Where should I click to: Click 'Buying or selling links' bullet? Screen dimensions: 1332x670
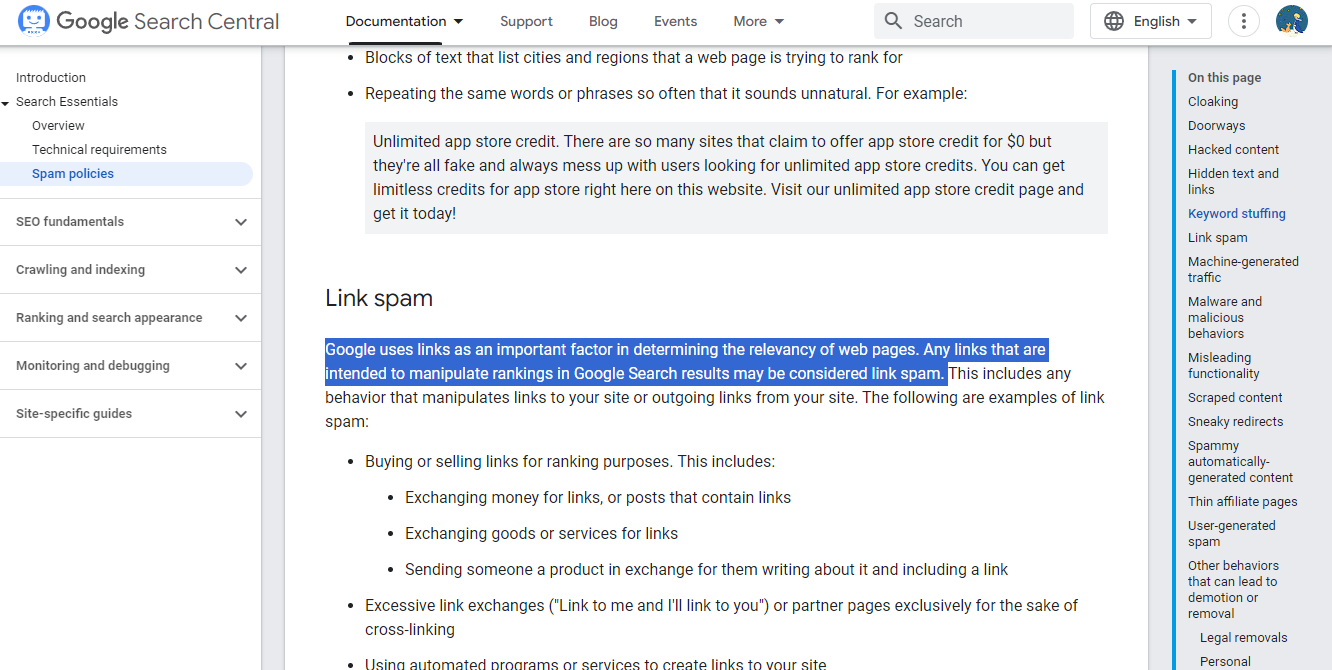(570, 462)
